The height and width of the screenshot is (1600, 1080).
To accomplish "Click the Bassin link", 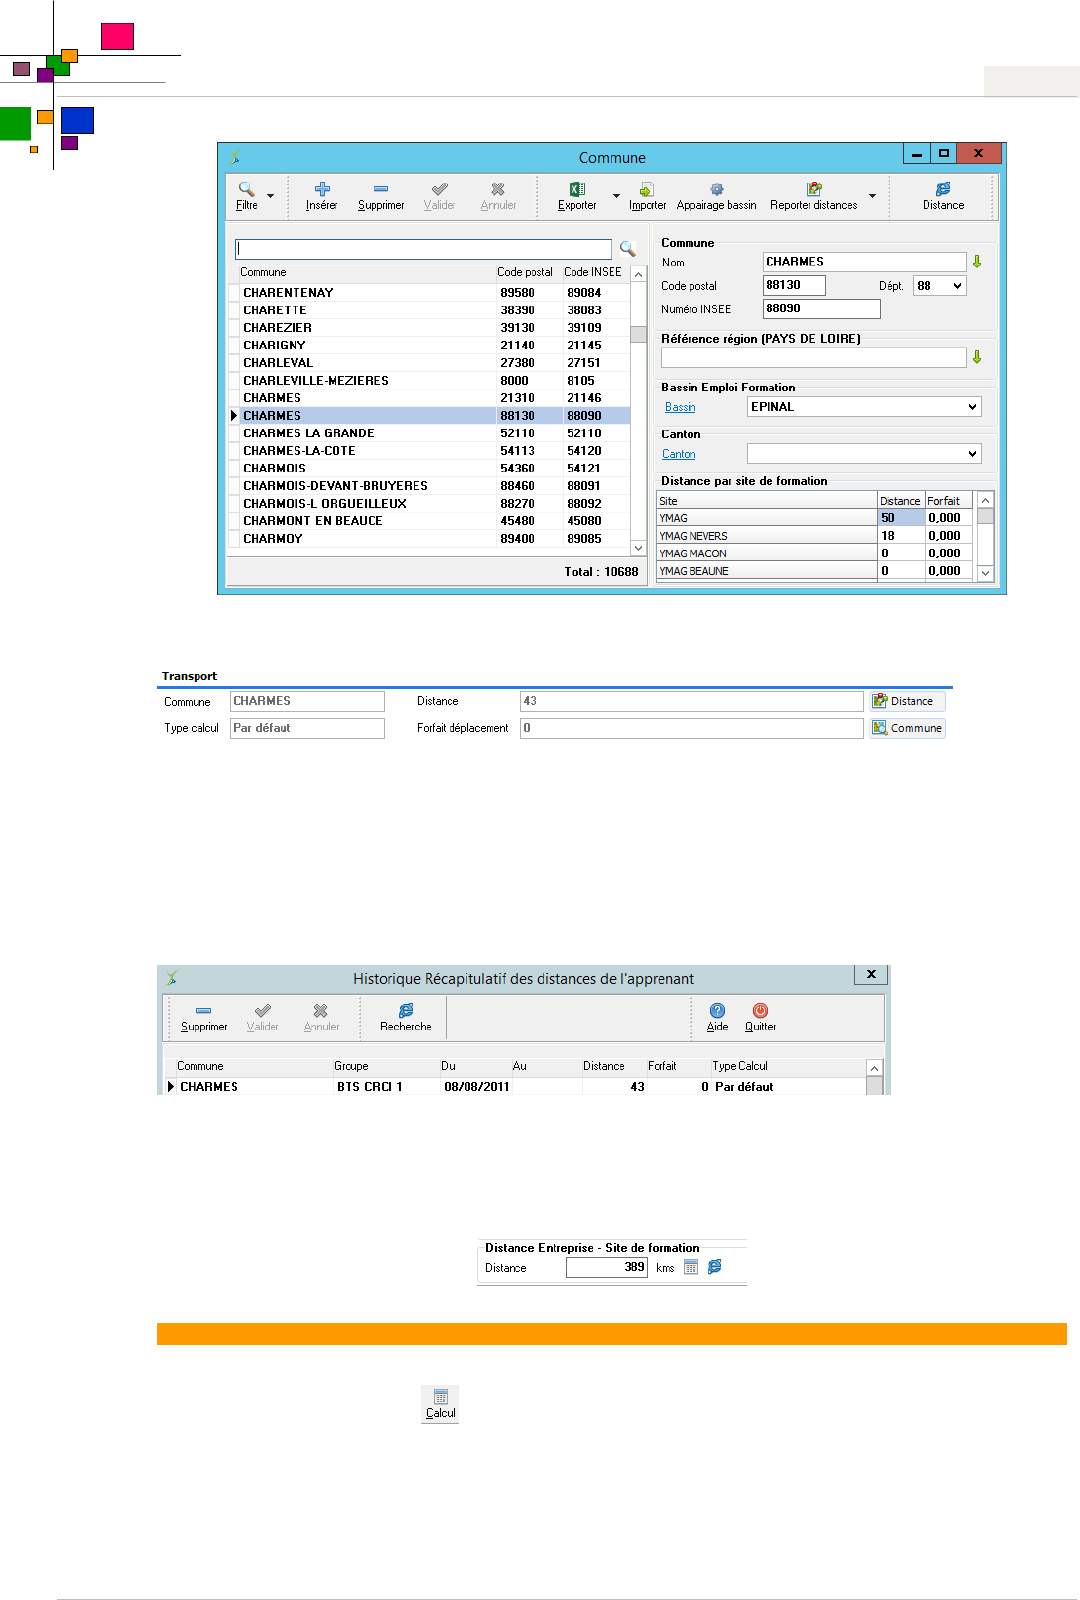I will [680, 407].
